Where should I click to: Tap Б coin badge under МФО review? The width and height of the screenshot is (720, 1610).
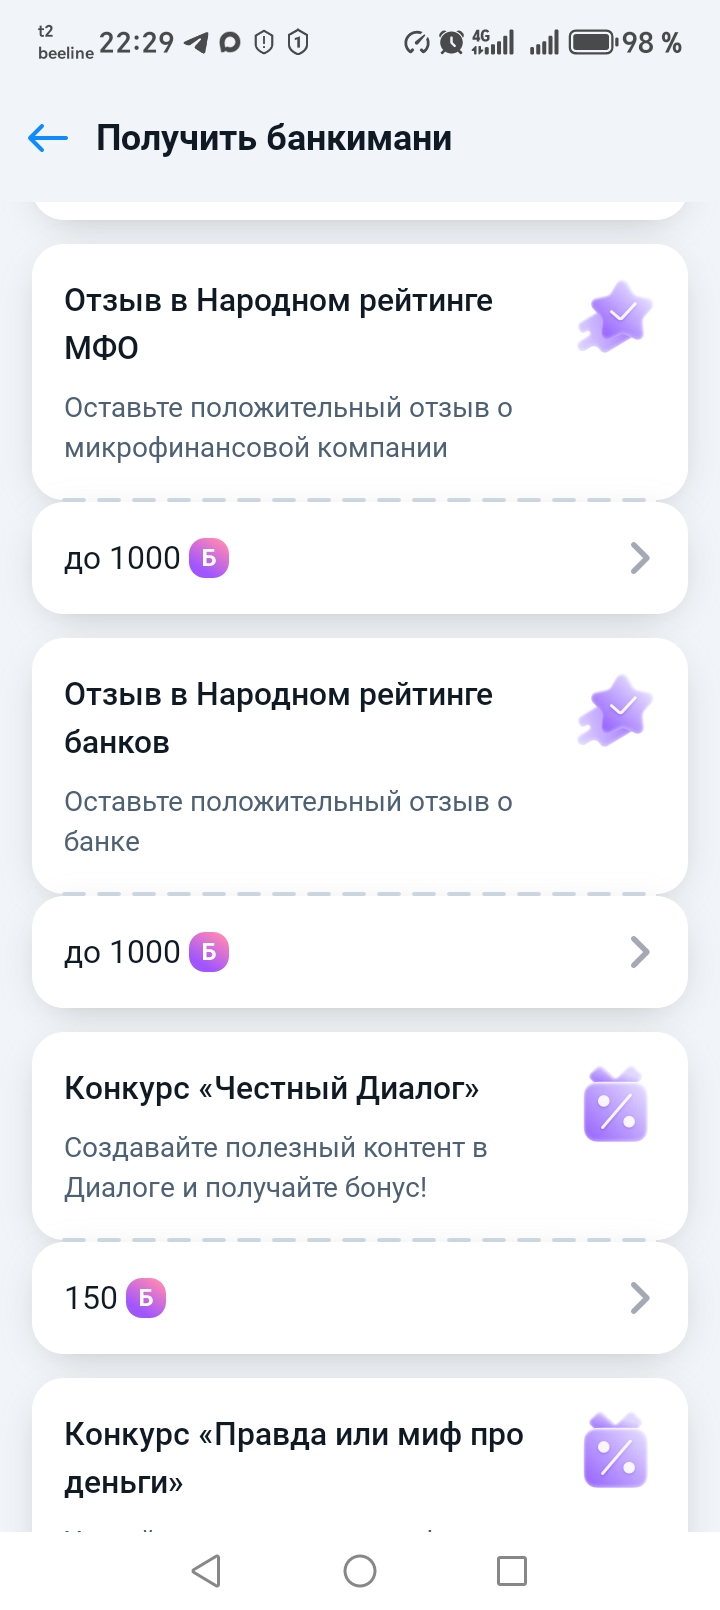[209, 558]
